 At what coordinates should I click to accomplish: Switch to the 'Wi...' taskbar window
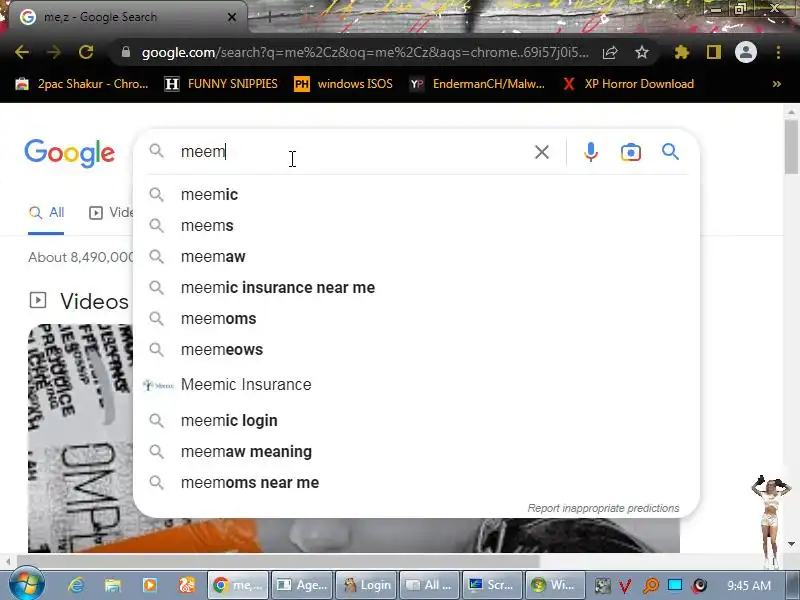555,585
